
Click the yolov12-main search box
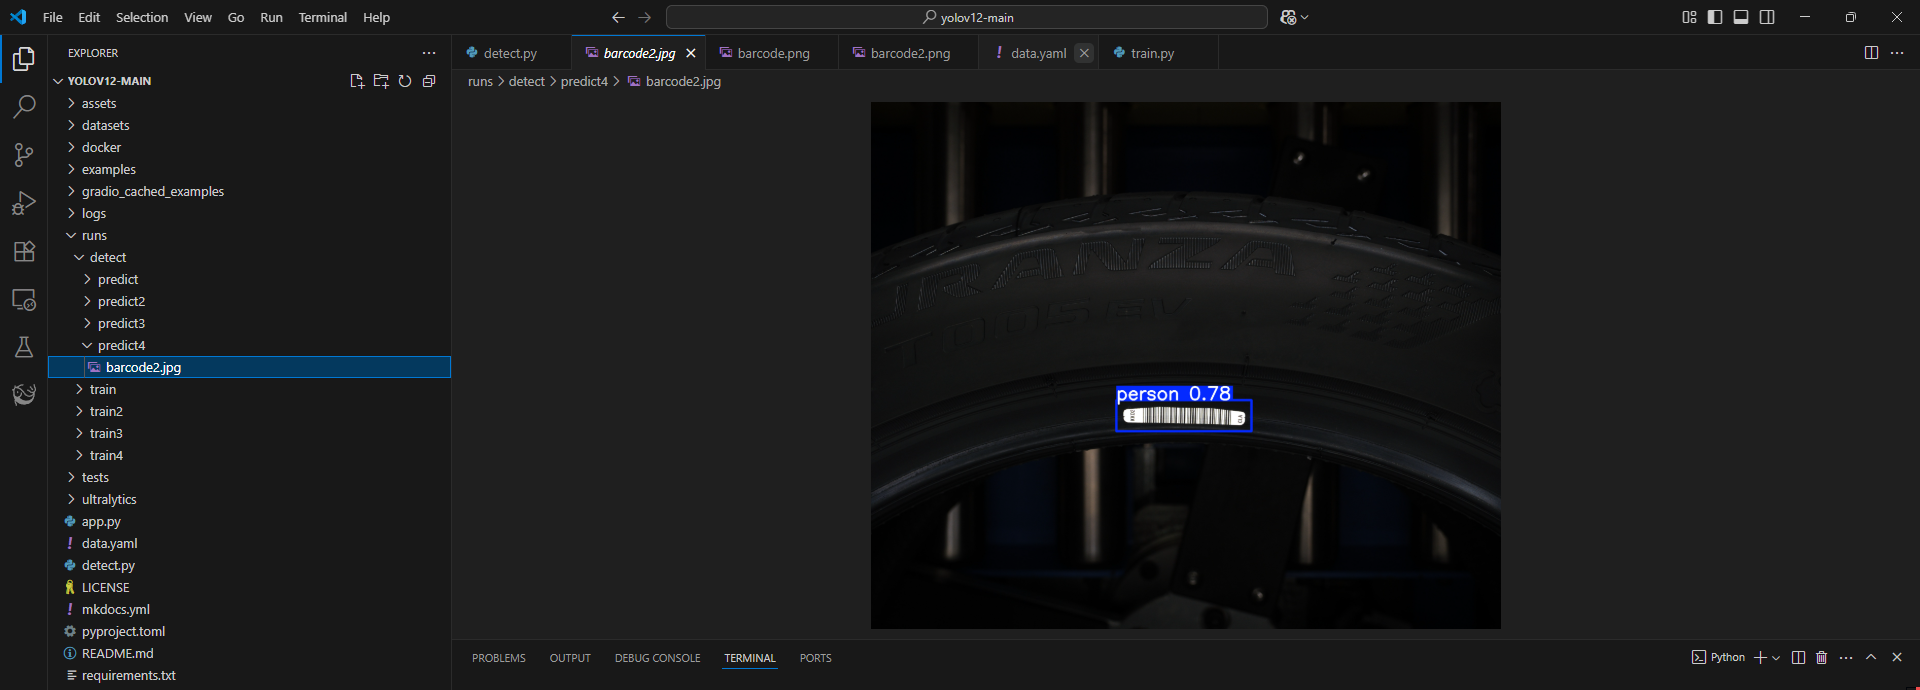967,17
